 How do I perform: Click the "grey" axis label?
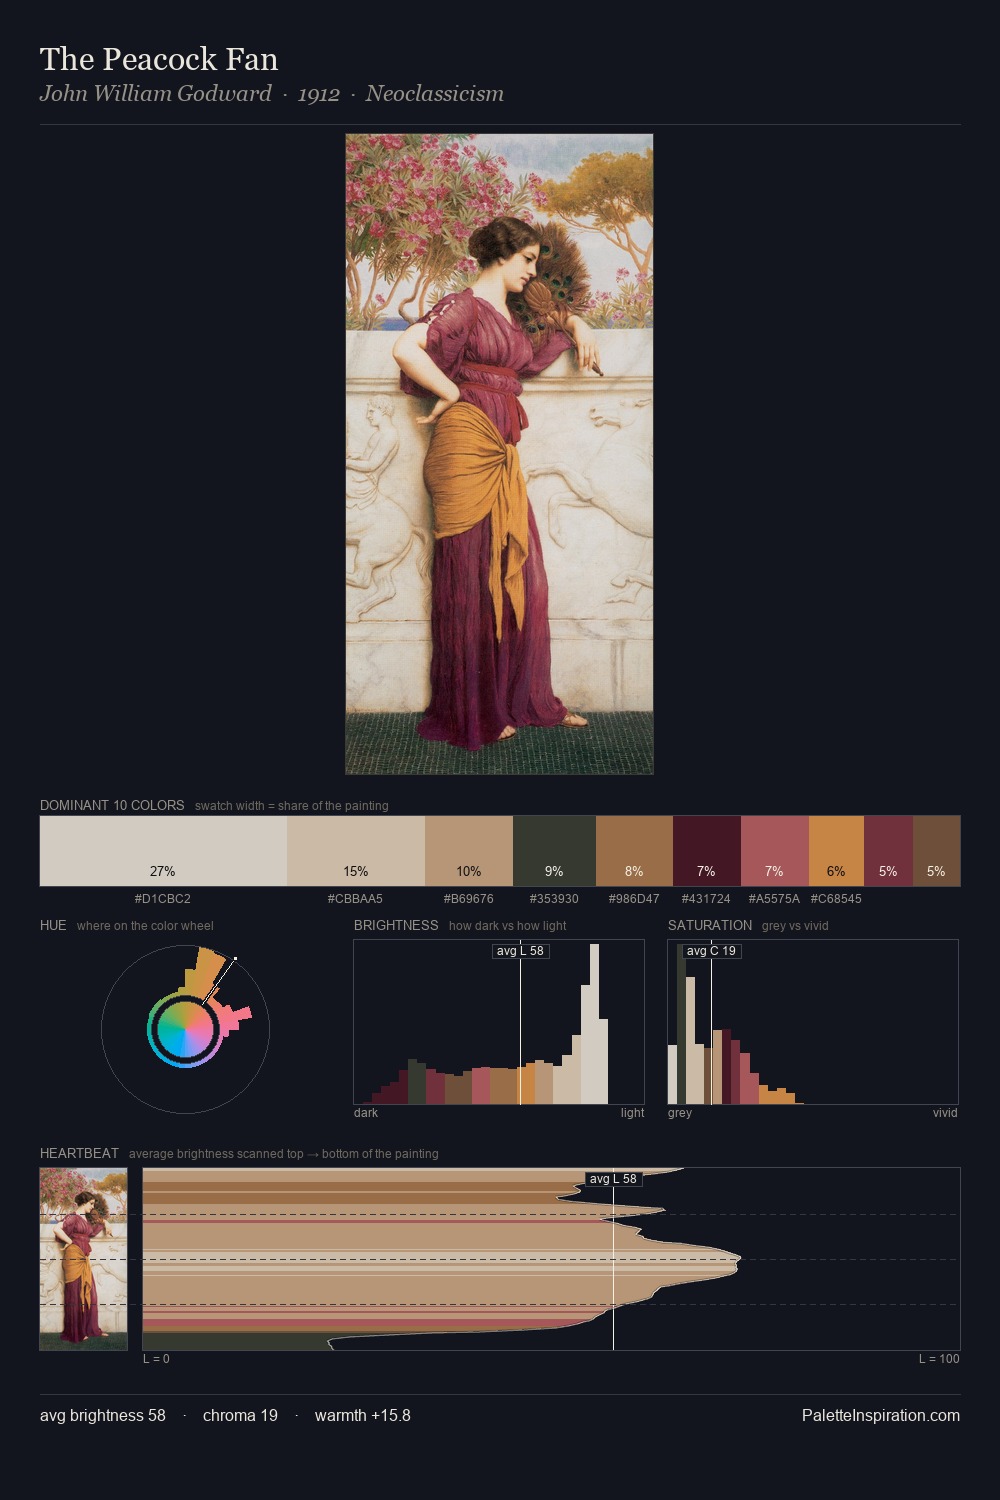coord(680,1113)
